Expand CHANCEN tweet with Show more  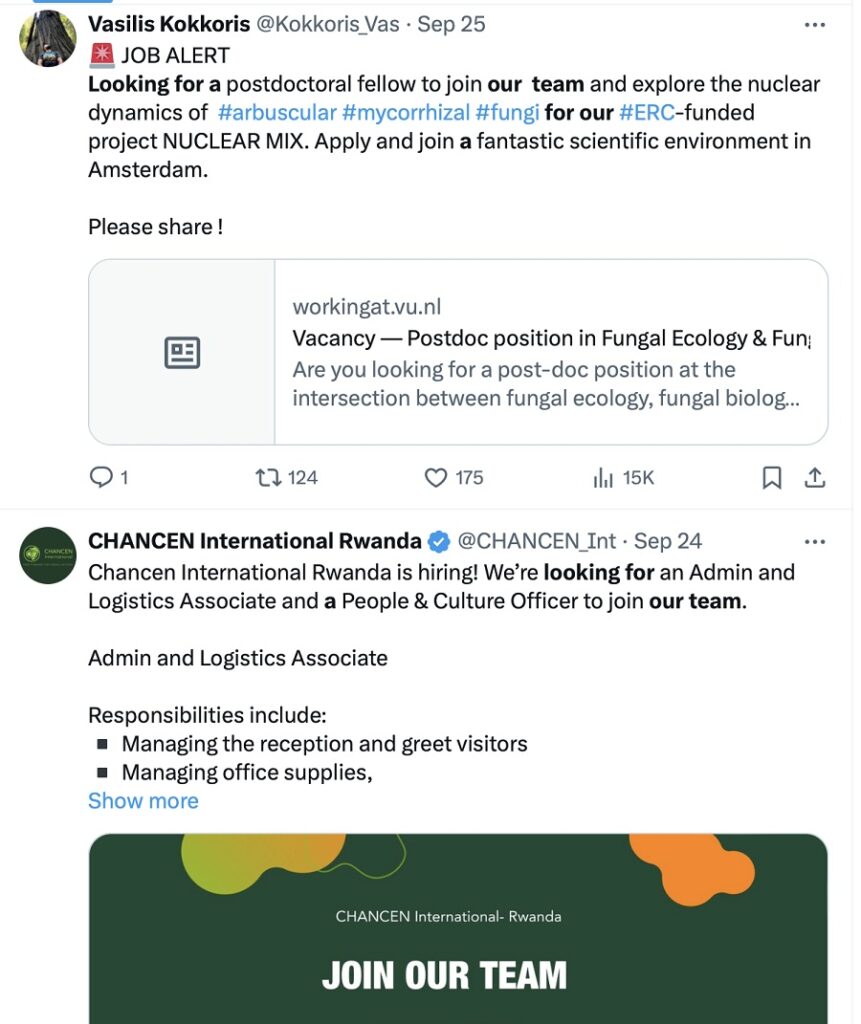coord(143,801)
